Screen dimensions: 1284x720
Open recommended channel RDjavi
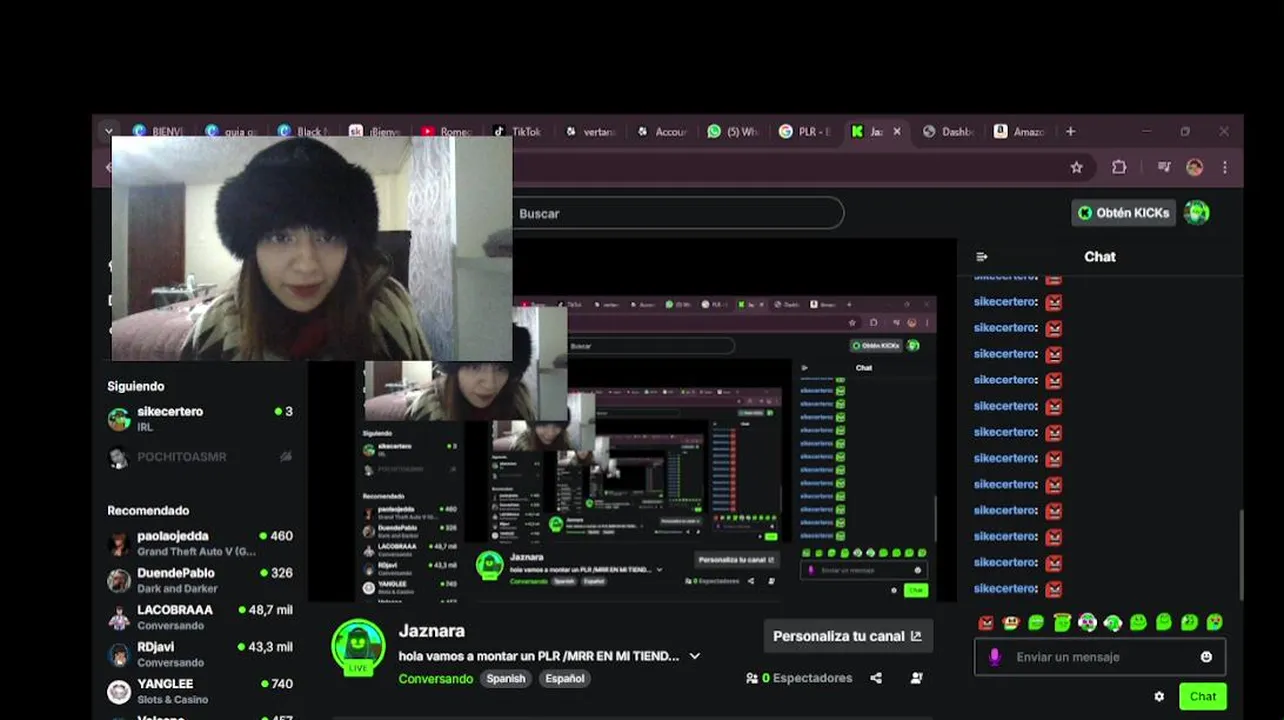click(x=200, y=654)
